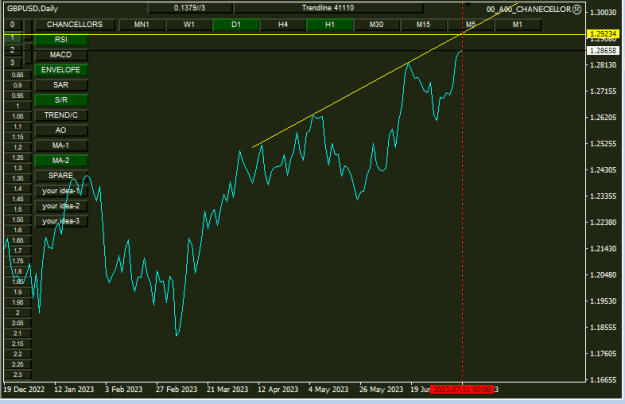Click the 0 button beside CHANCELLORS
This screenshot has height=404, width=625.
(x=13, y=25)
